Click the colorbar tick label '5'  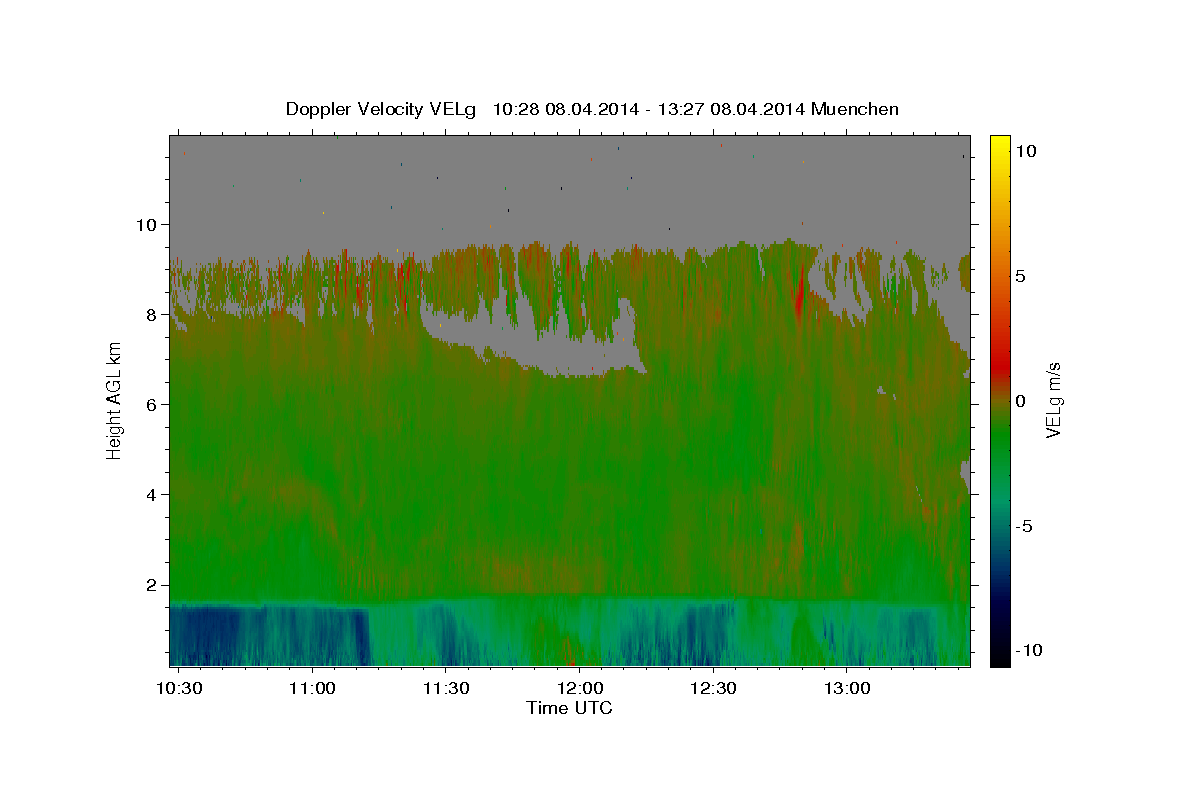click(1020, 276)
